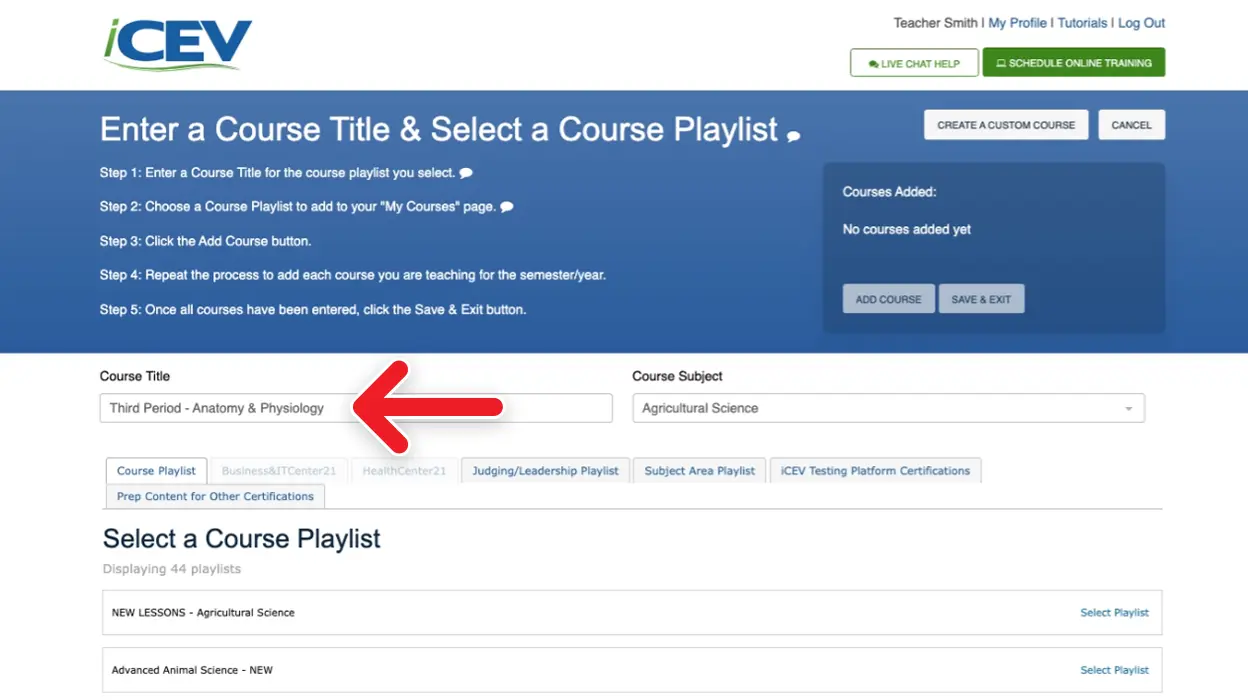Open iCEV Testing Platform Certifications tab
The width and height of the screenshot is (1248, 700).
pos(875,471)
